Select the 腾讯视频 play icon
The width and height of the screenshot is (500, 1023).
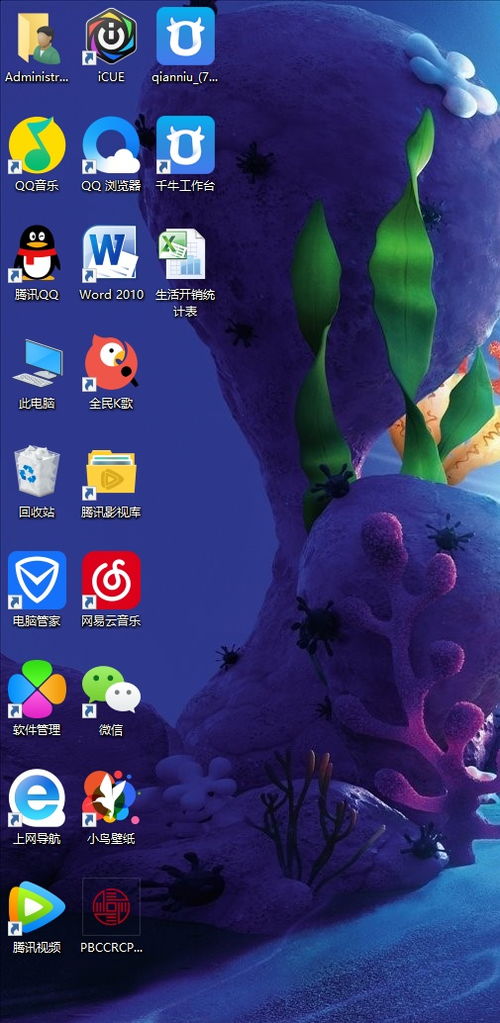point(37,906)
